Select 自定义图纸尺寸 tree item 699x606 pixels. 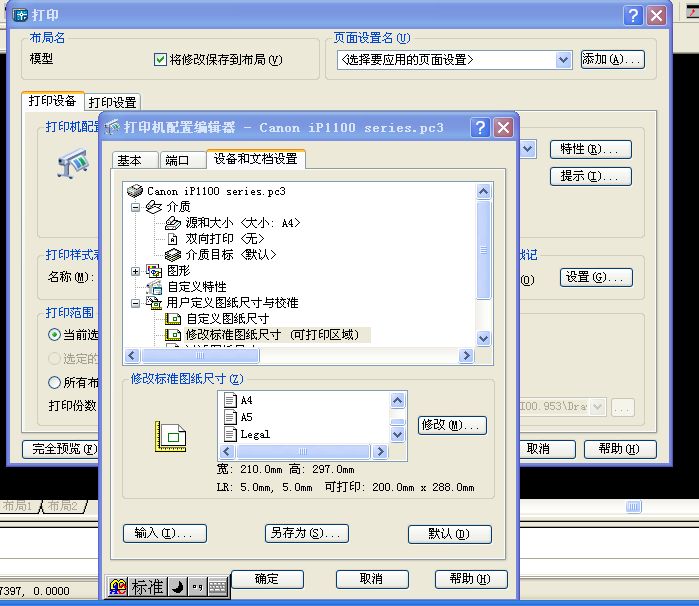click(227, 319)
